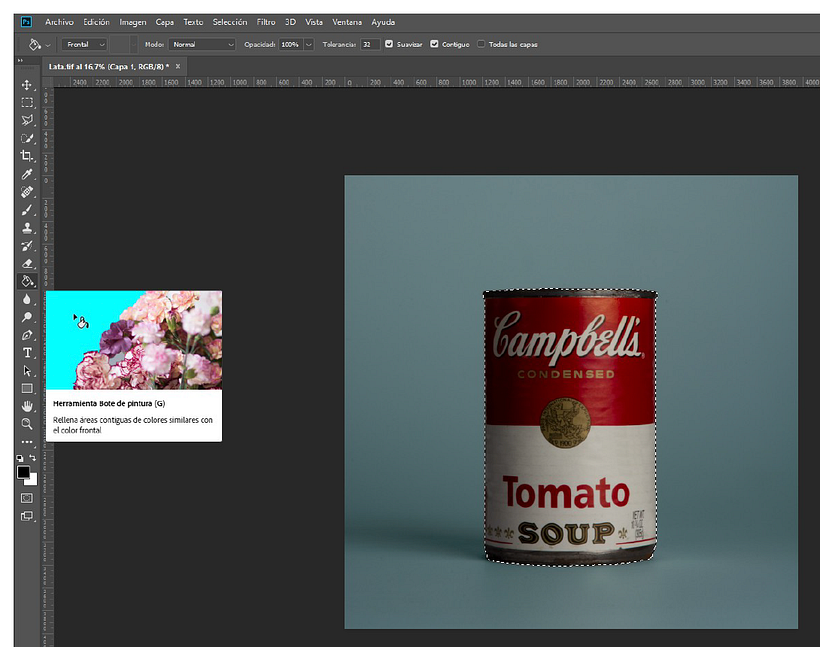
Task: Open the Ayuda menu
Action: (x=383, y=22)
